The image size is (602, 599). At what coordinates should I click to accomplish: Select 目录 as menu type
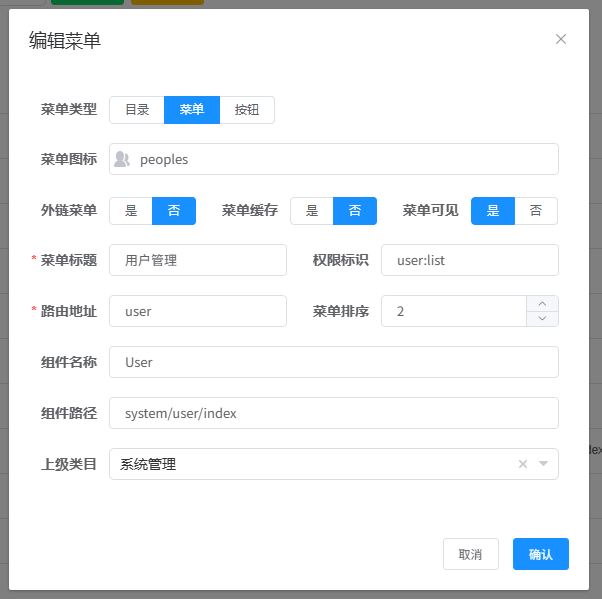(137, 110)
